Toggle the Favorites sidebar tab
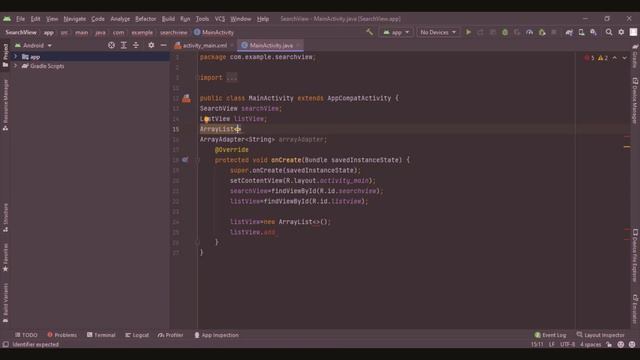The width and height of the screenshot is (640, 360). (5, 257)
